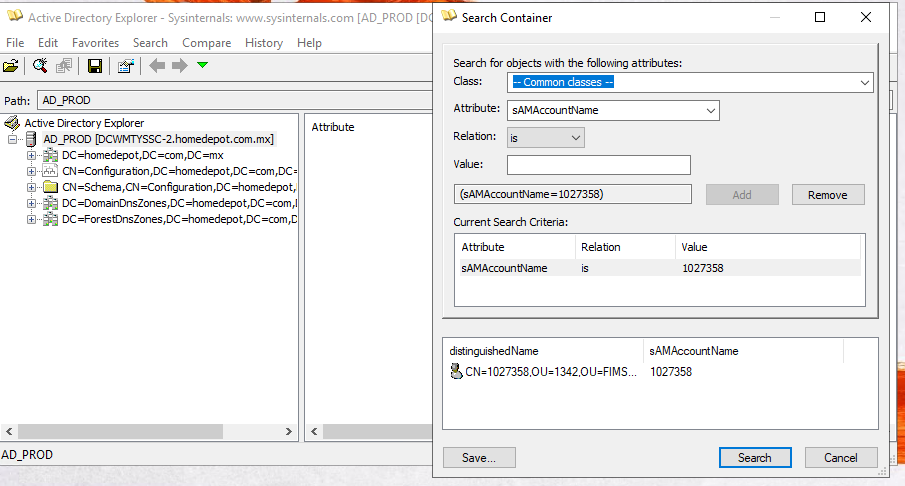Viewport: 905px width, 486px height.
Task: Click the Value column header in criteria
Action: click(x=768, y=247)
